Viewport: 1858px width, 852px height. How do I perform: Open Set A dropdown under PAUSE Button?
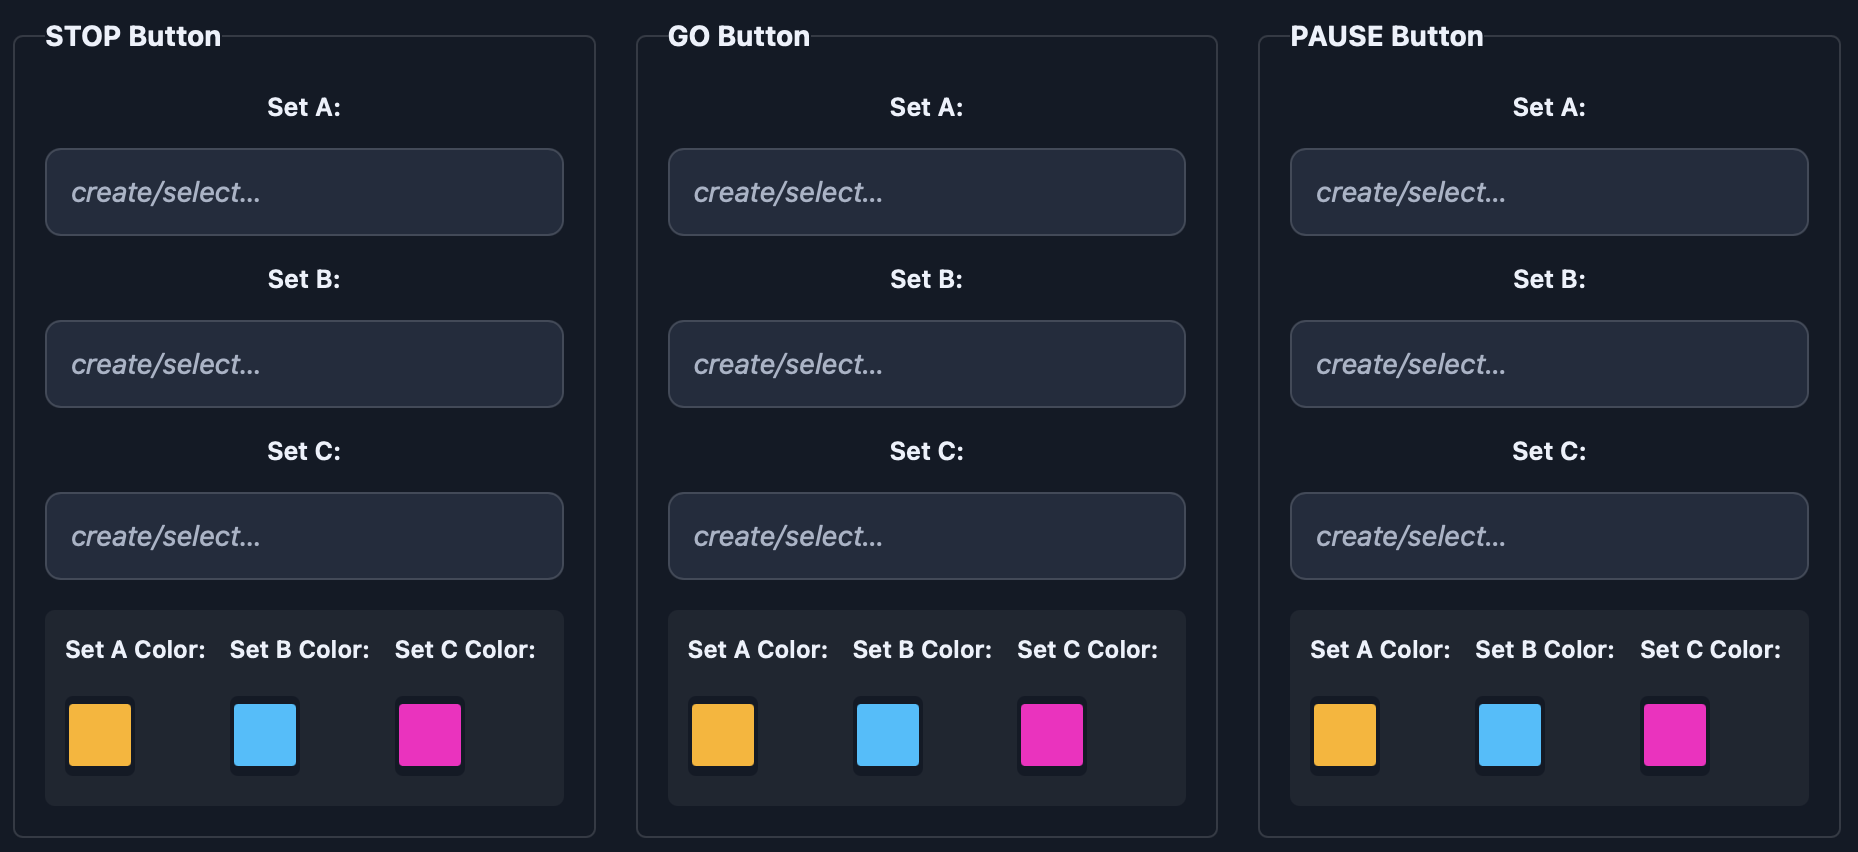click(1548, 192)
